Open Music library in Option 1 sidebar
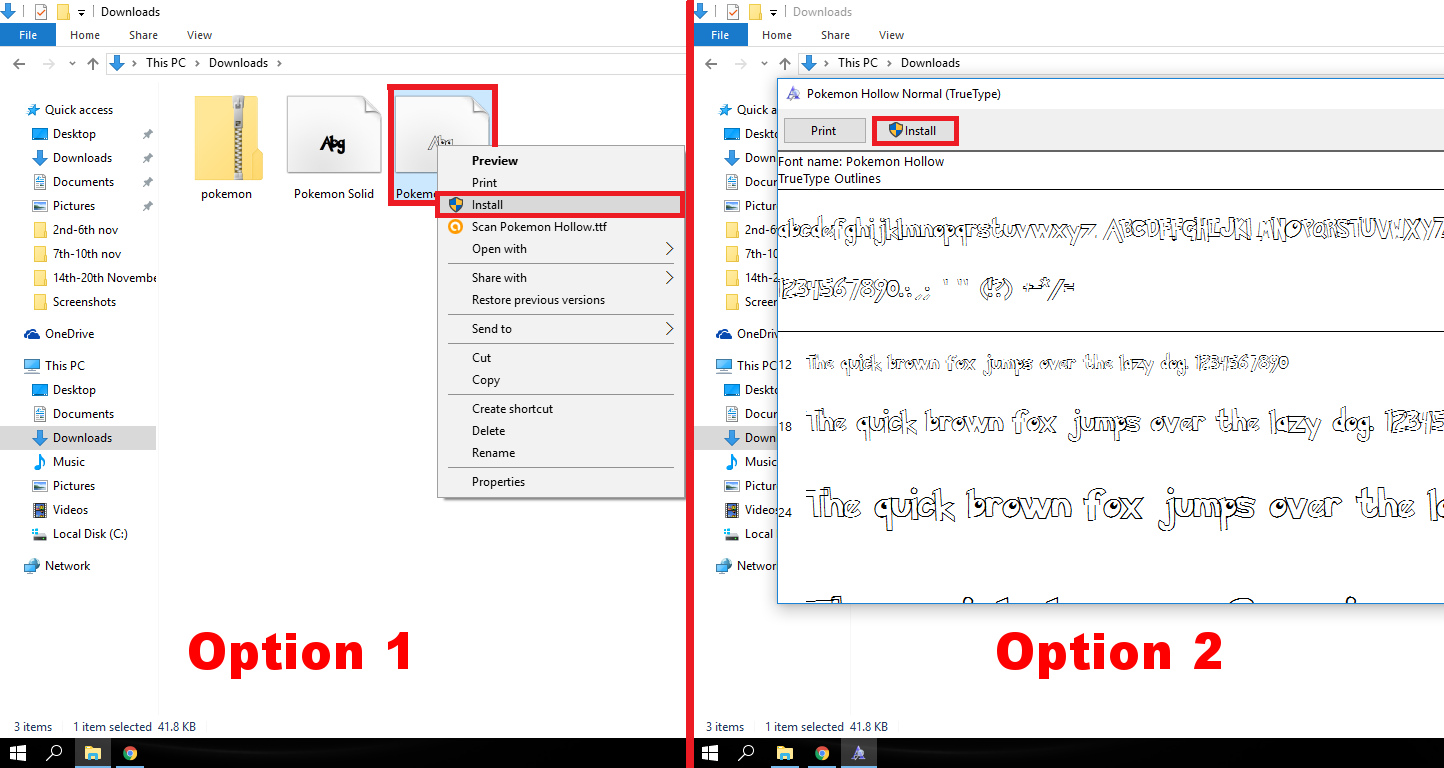Image resolution: width=1444 pixels, height=768 pixels. pos(69,462)
